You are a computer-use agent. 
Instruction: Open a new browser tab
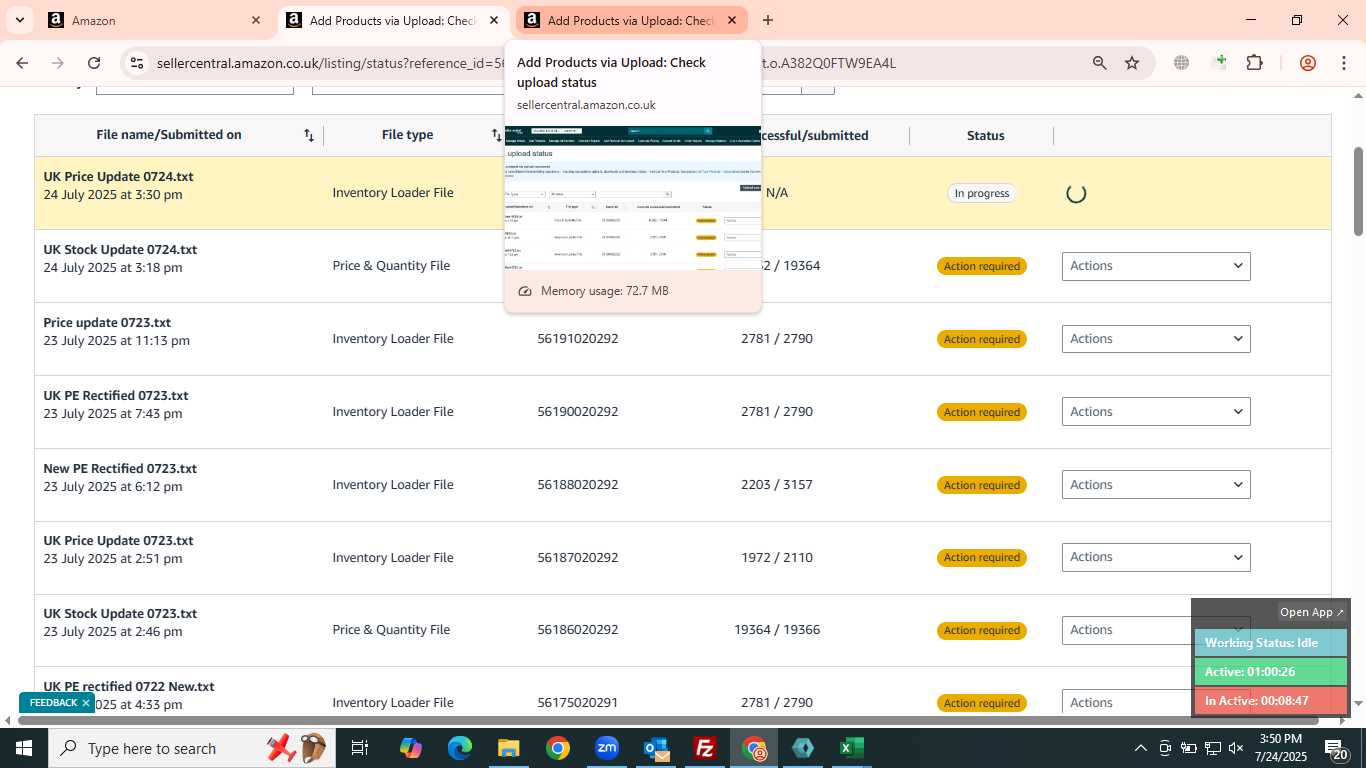768,20
